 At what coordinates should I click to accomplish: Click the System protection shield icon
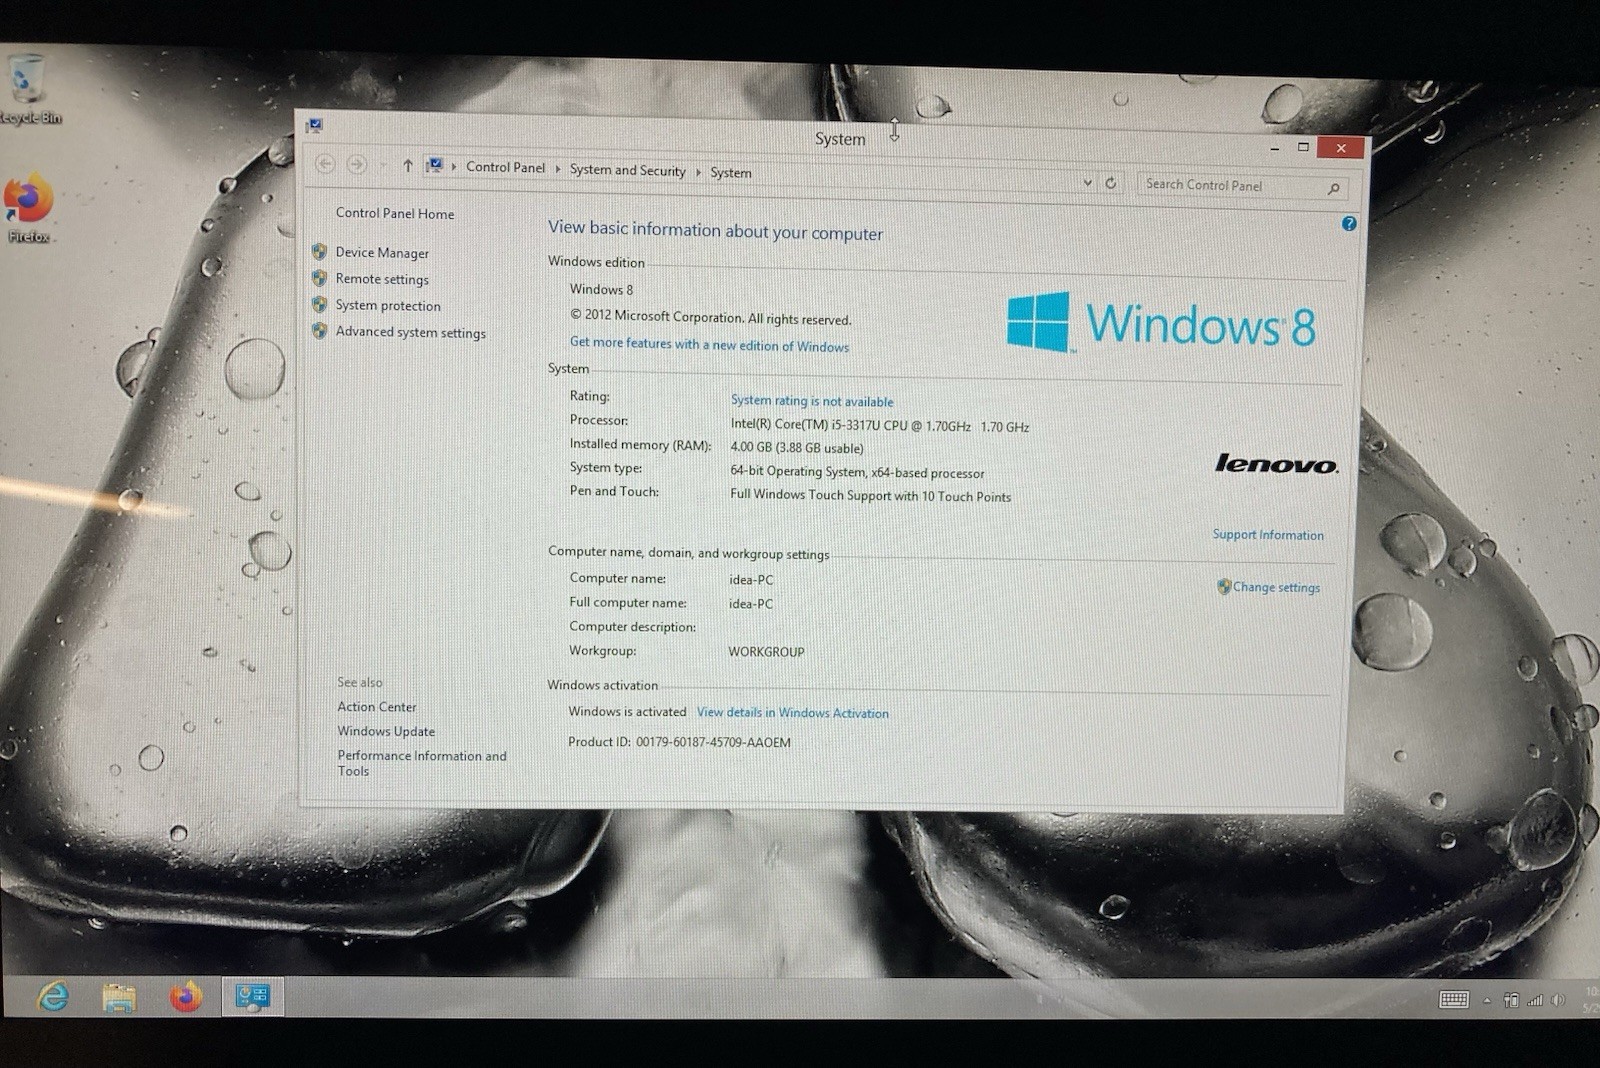coord(320,304)
